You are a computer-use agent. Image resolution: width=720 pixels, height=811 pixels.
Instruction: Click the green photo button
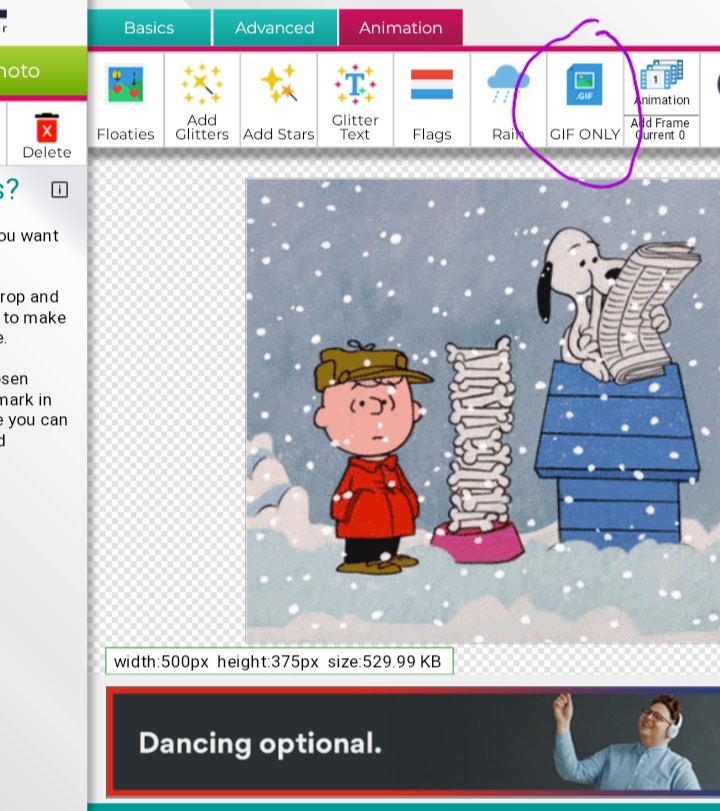pos(40,71)
